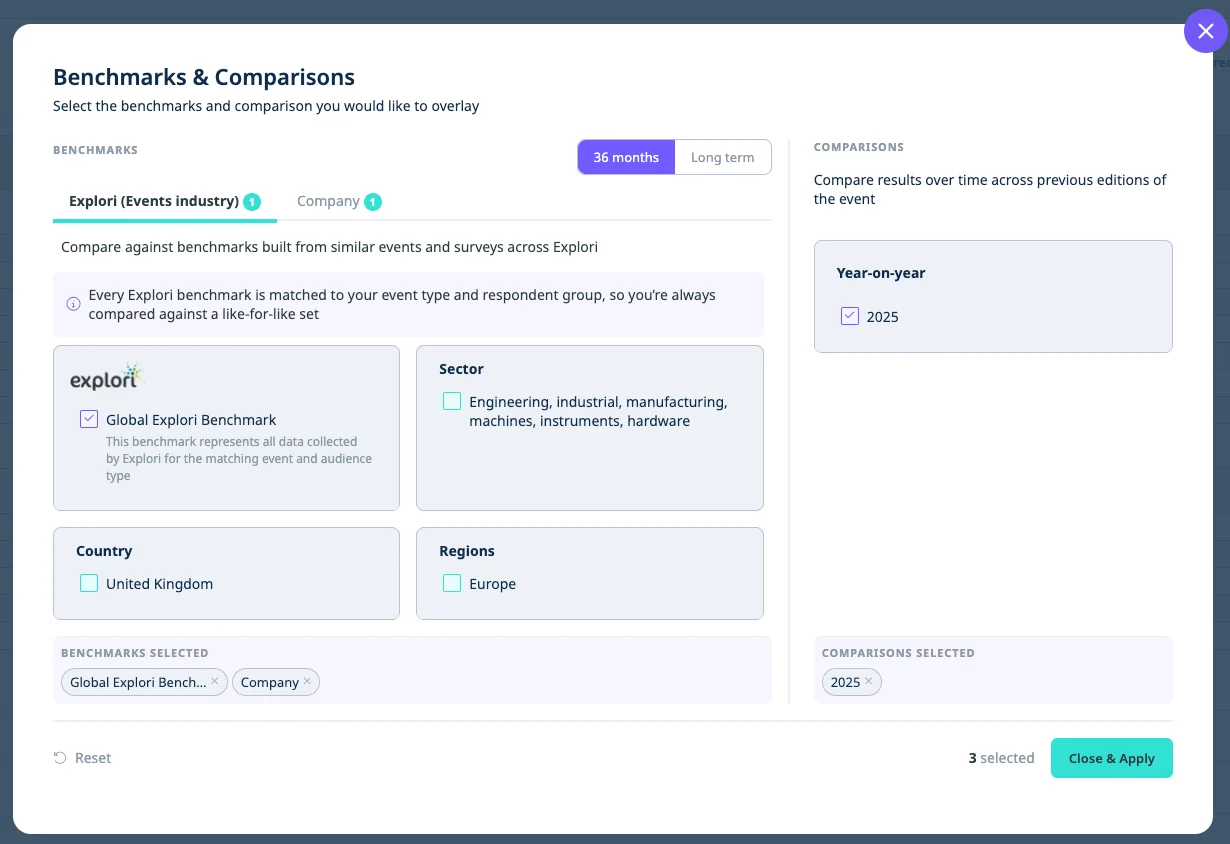Click the Company chip label
The height and width of the screenshot is (844, 1230).
270,682
